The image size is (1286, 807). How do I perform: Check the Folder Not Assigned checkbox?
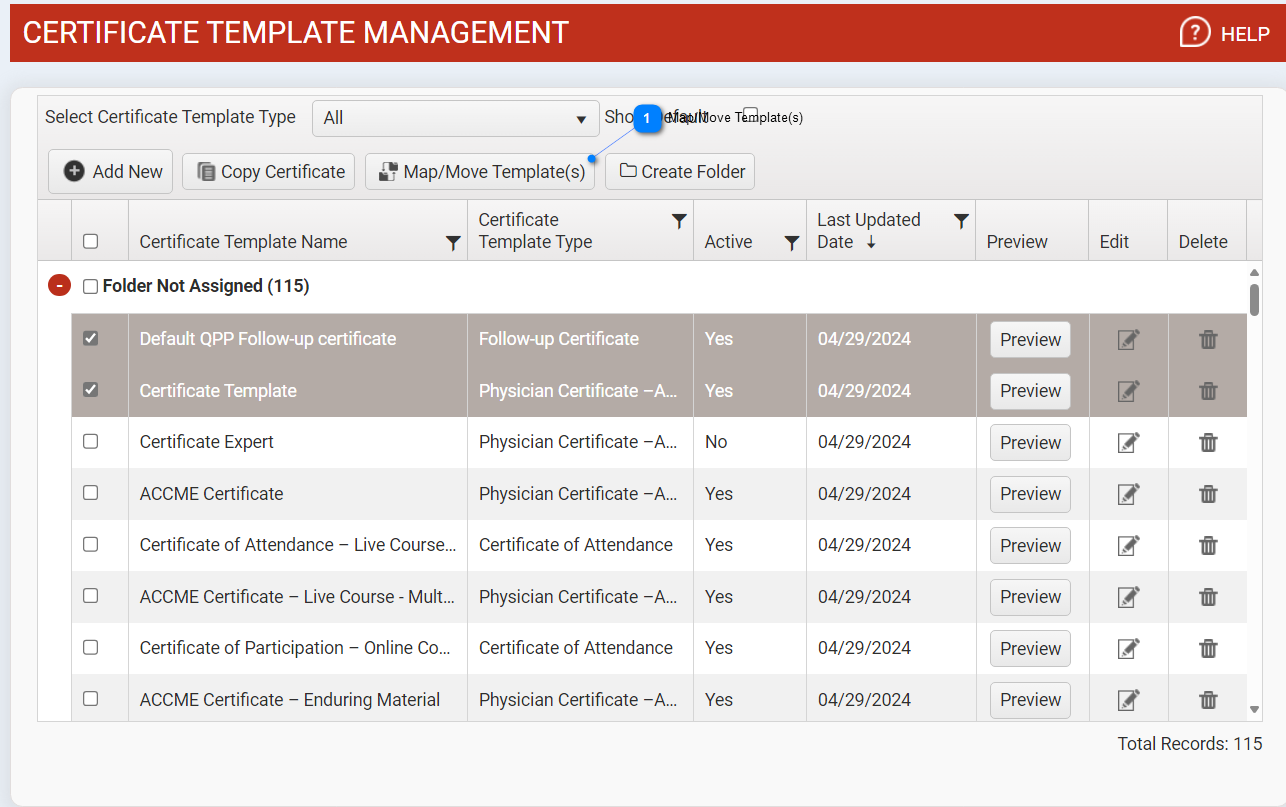(x=90, y=287)
